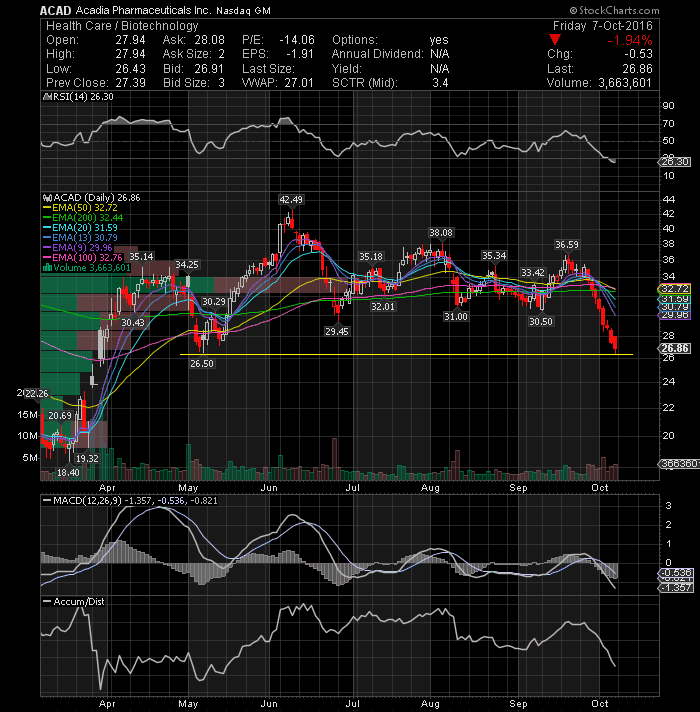
Task: Click the cyan EMA(20) legend color dash
Action: [x=47, y=227]
